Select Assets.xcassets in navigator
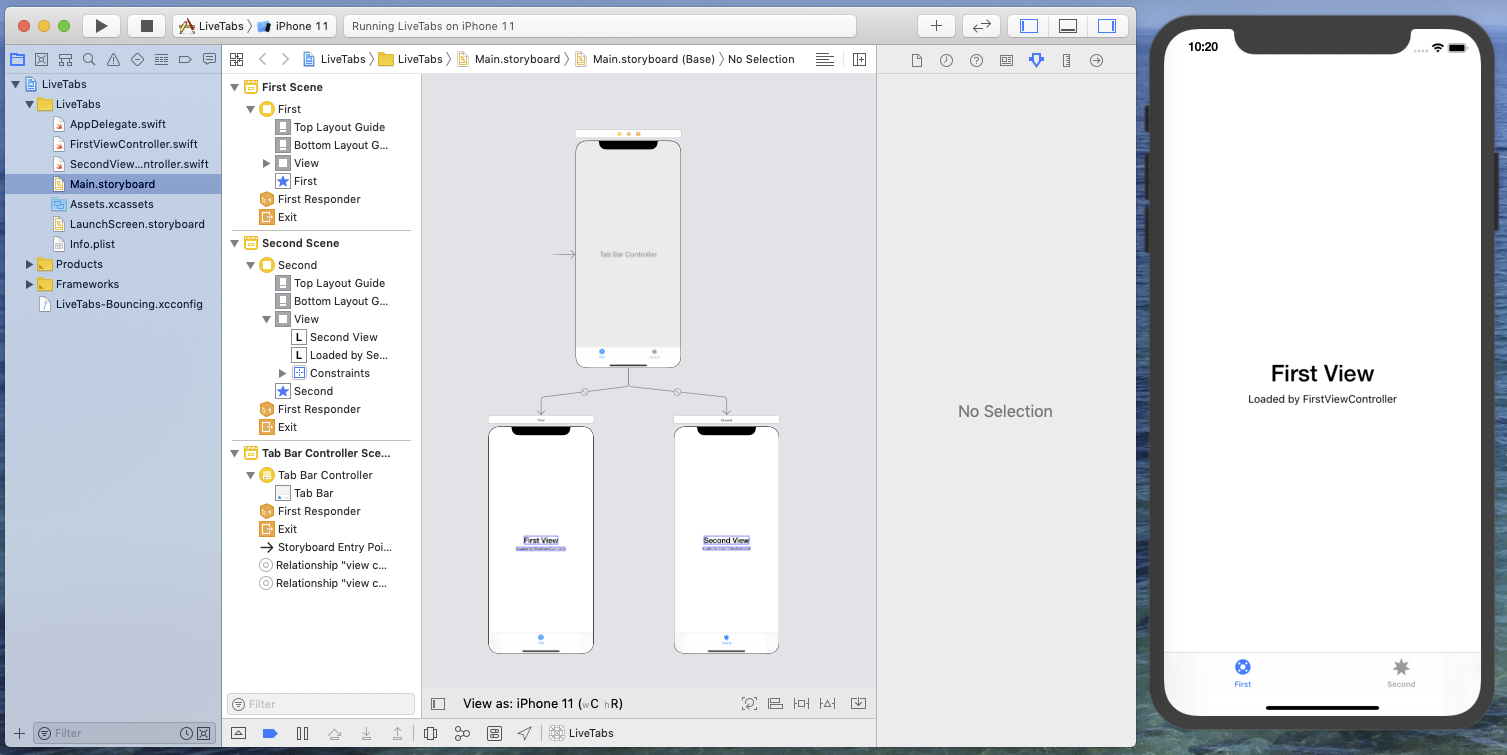This screenshot has width=1507, height=755. [112, 204]
